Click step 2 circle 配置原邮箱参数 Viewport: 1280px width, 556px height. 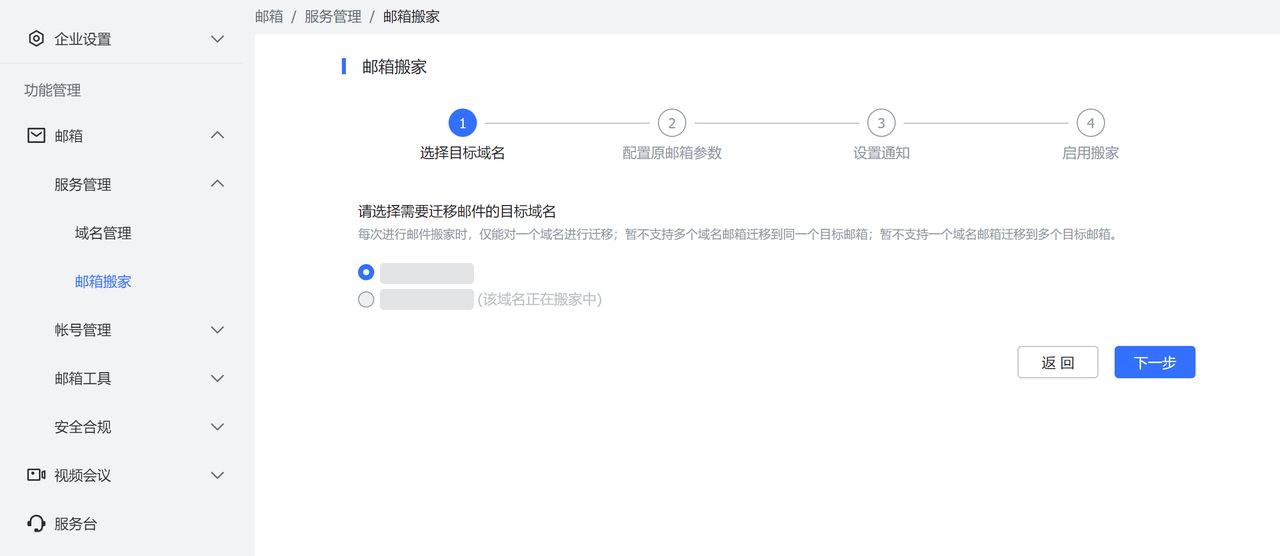671,123
